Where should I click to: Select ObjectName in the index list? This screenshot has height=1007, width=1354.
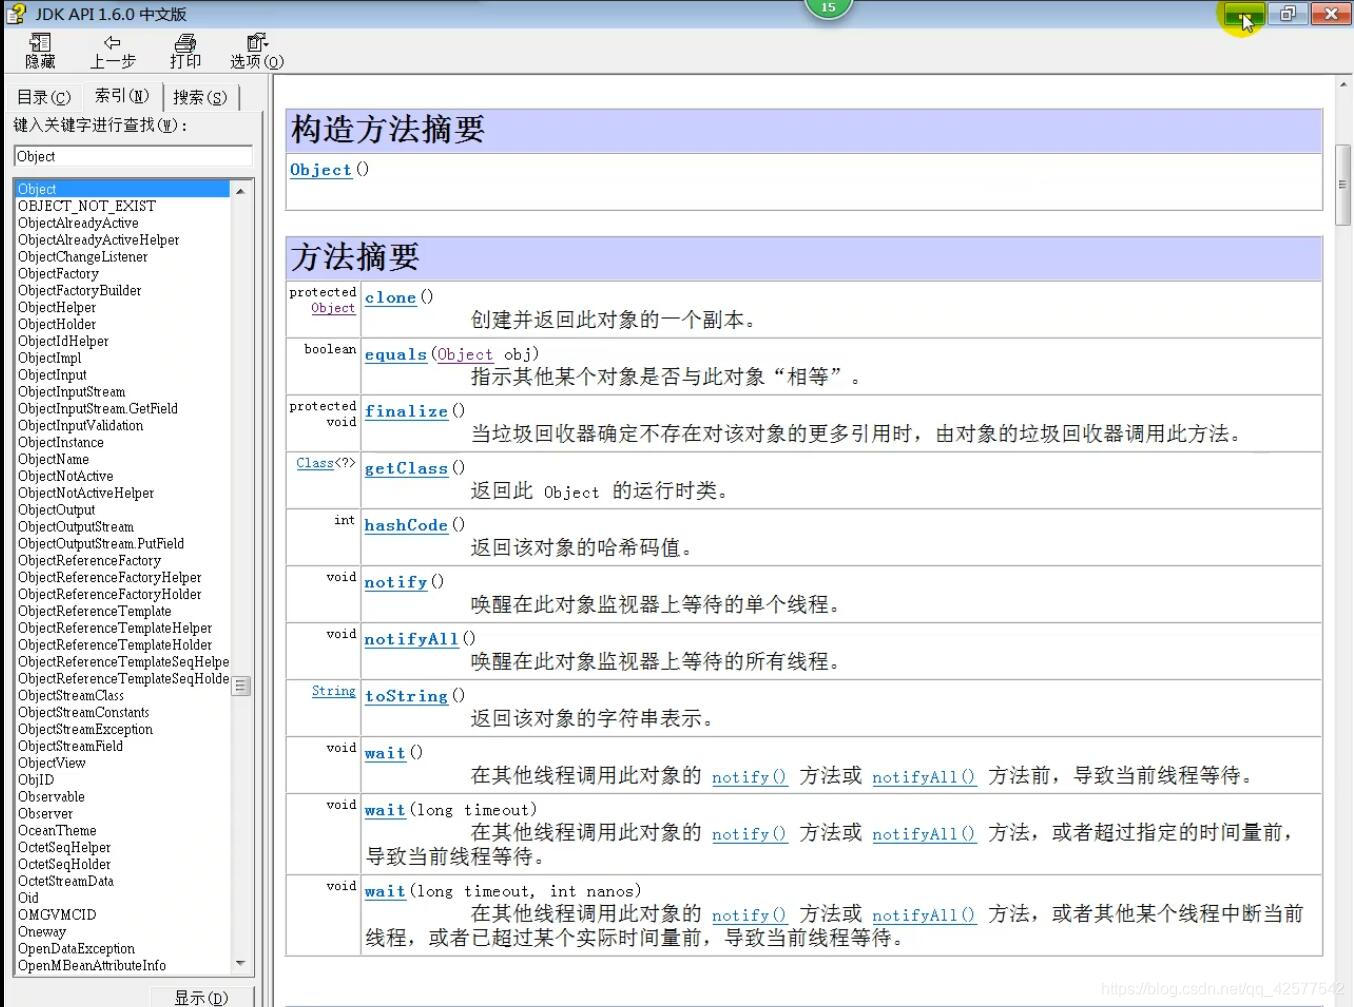(x=53, y=459)
